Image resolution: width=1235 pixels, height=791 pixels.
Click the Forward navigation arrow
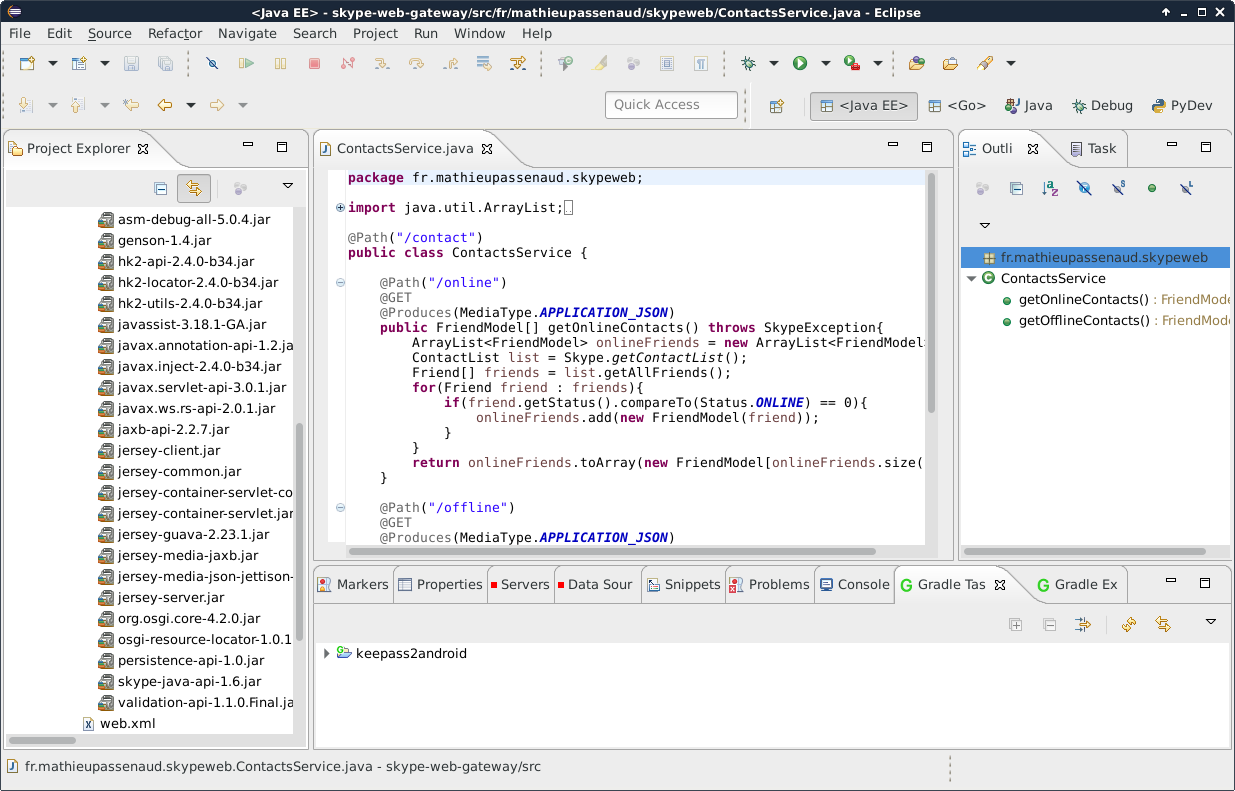[216, 105]
